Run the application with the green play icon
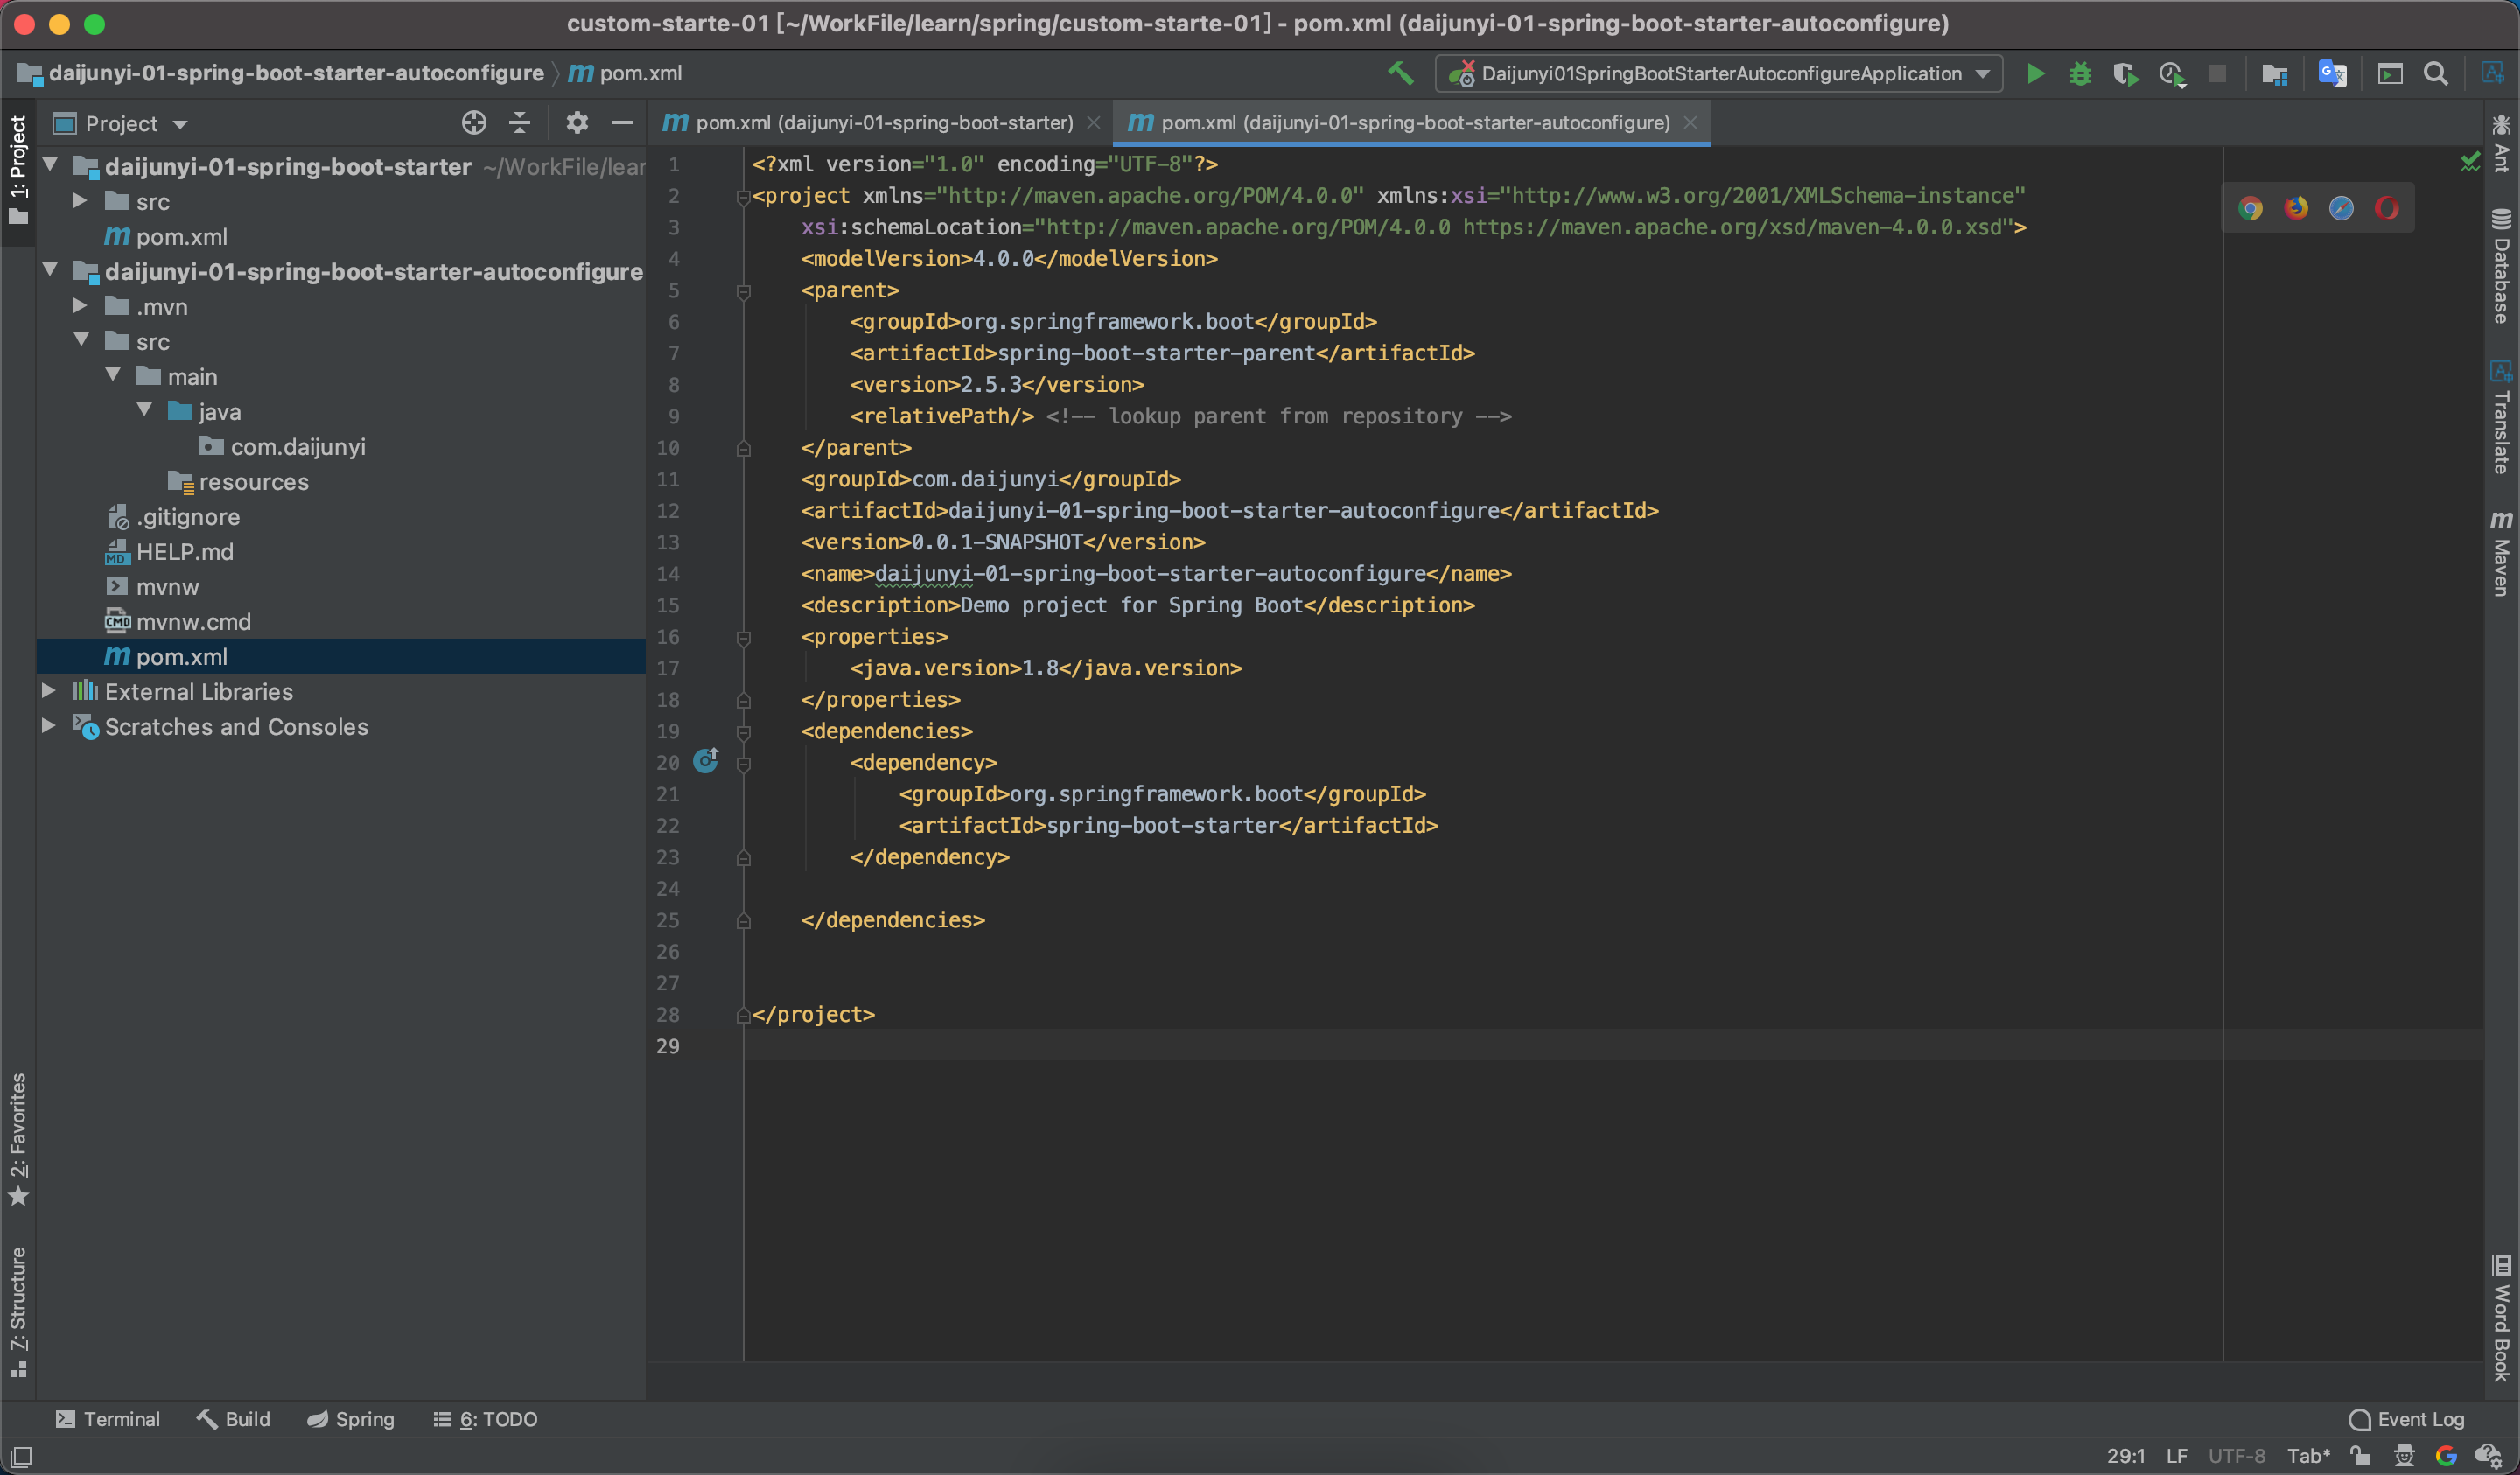 (x=2035, y=74)
